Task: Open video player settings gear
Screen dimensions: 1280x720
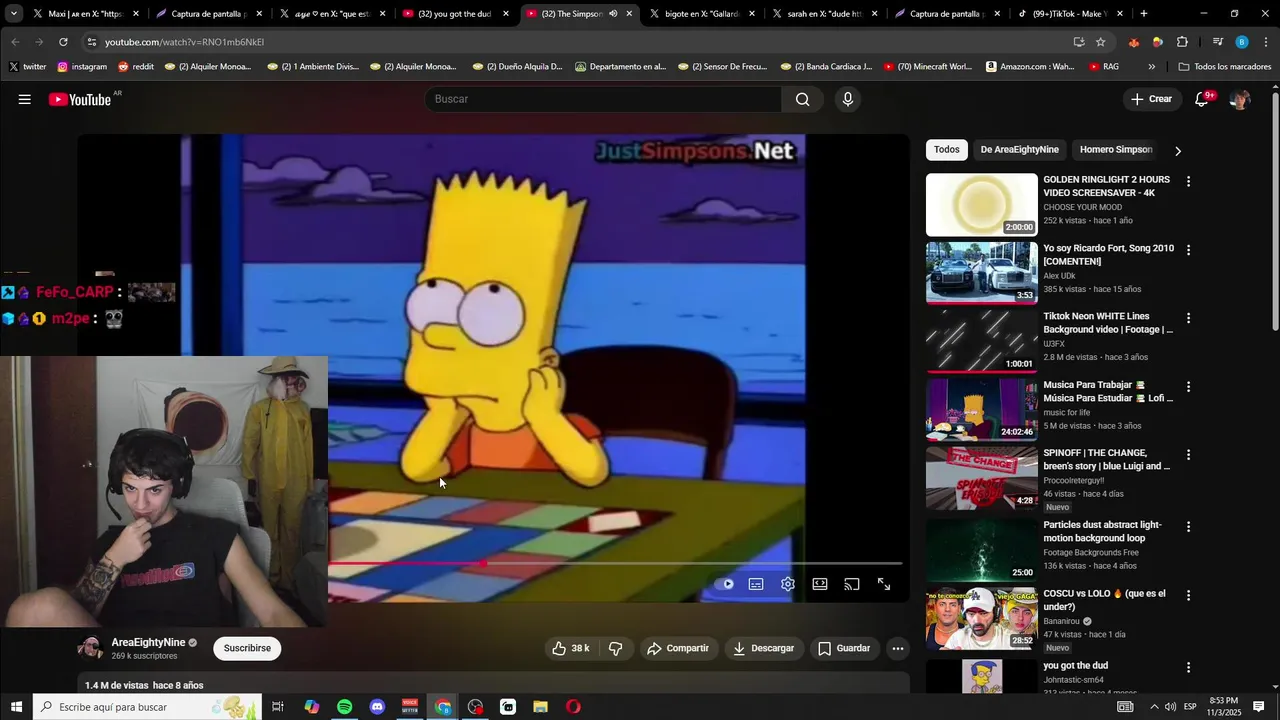Action: 788,584
